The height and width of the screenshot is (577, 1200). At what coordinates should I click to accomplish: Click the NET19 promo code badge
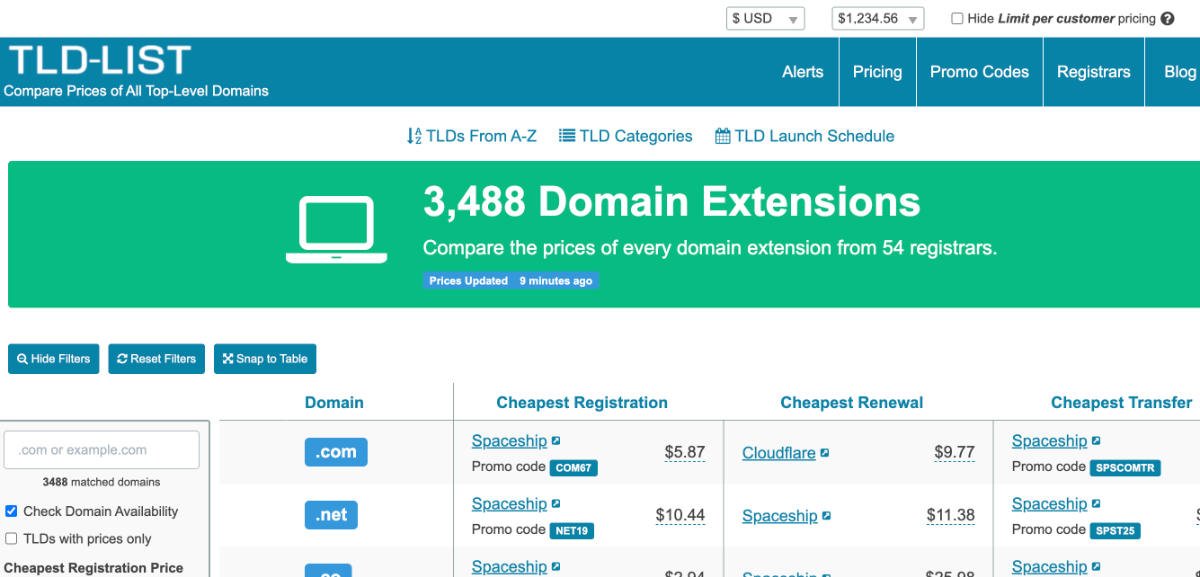point(572,530)
